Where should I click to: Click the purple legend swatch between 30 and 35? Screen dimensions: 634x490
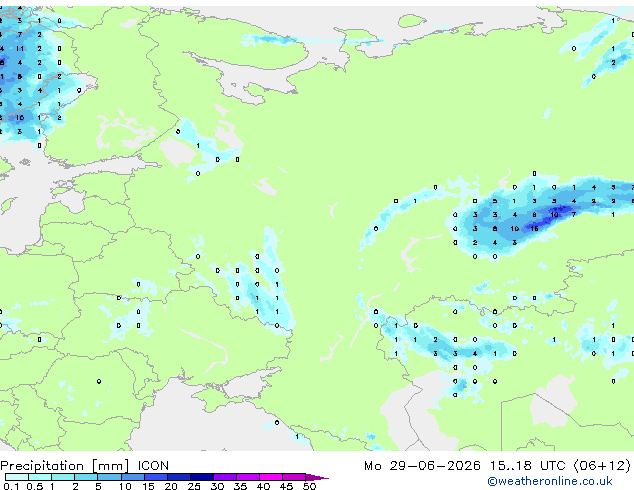pos(225,477)
